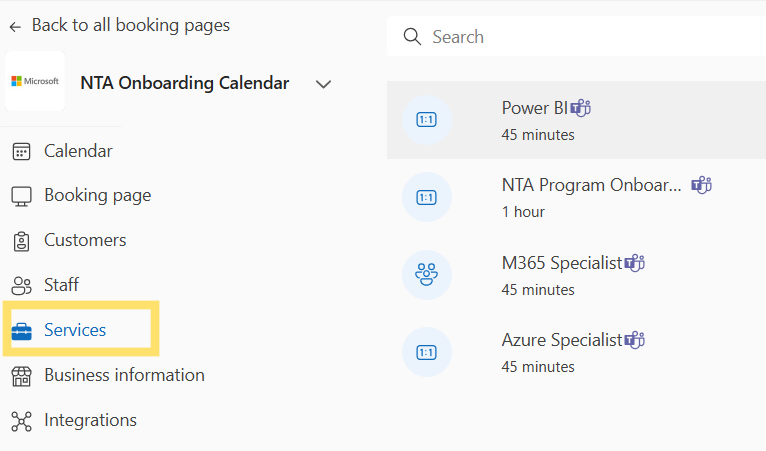Click the Calendar icon in sidebar

click(21, 152)
